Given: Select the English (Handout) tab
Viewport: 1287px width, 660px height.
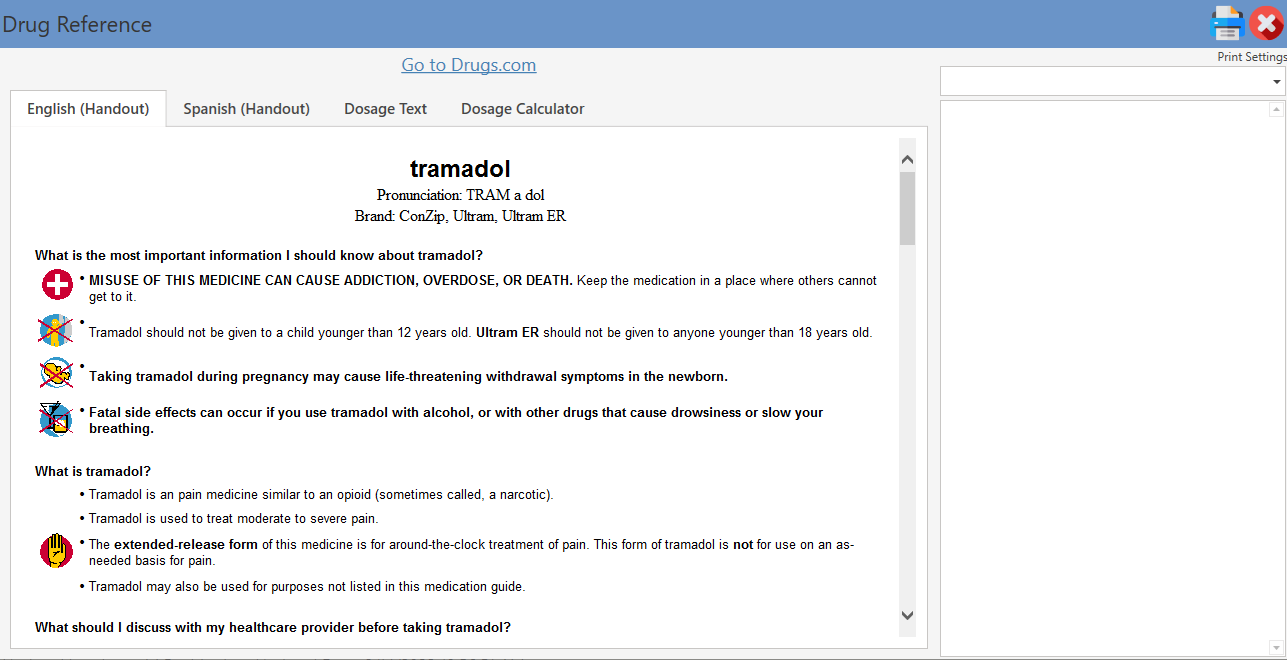Looking at the screenshot, I should tap(88, 108).
